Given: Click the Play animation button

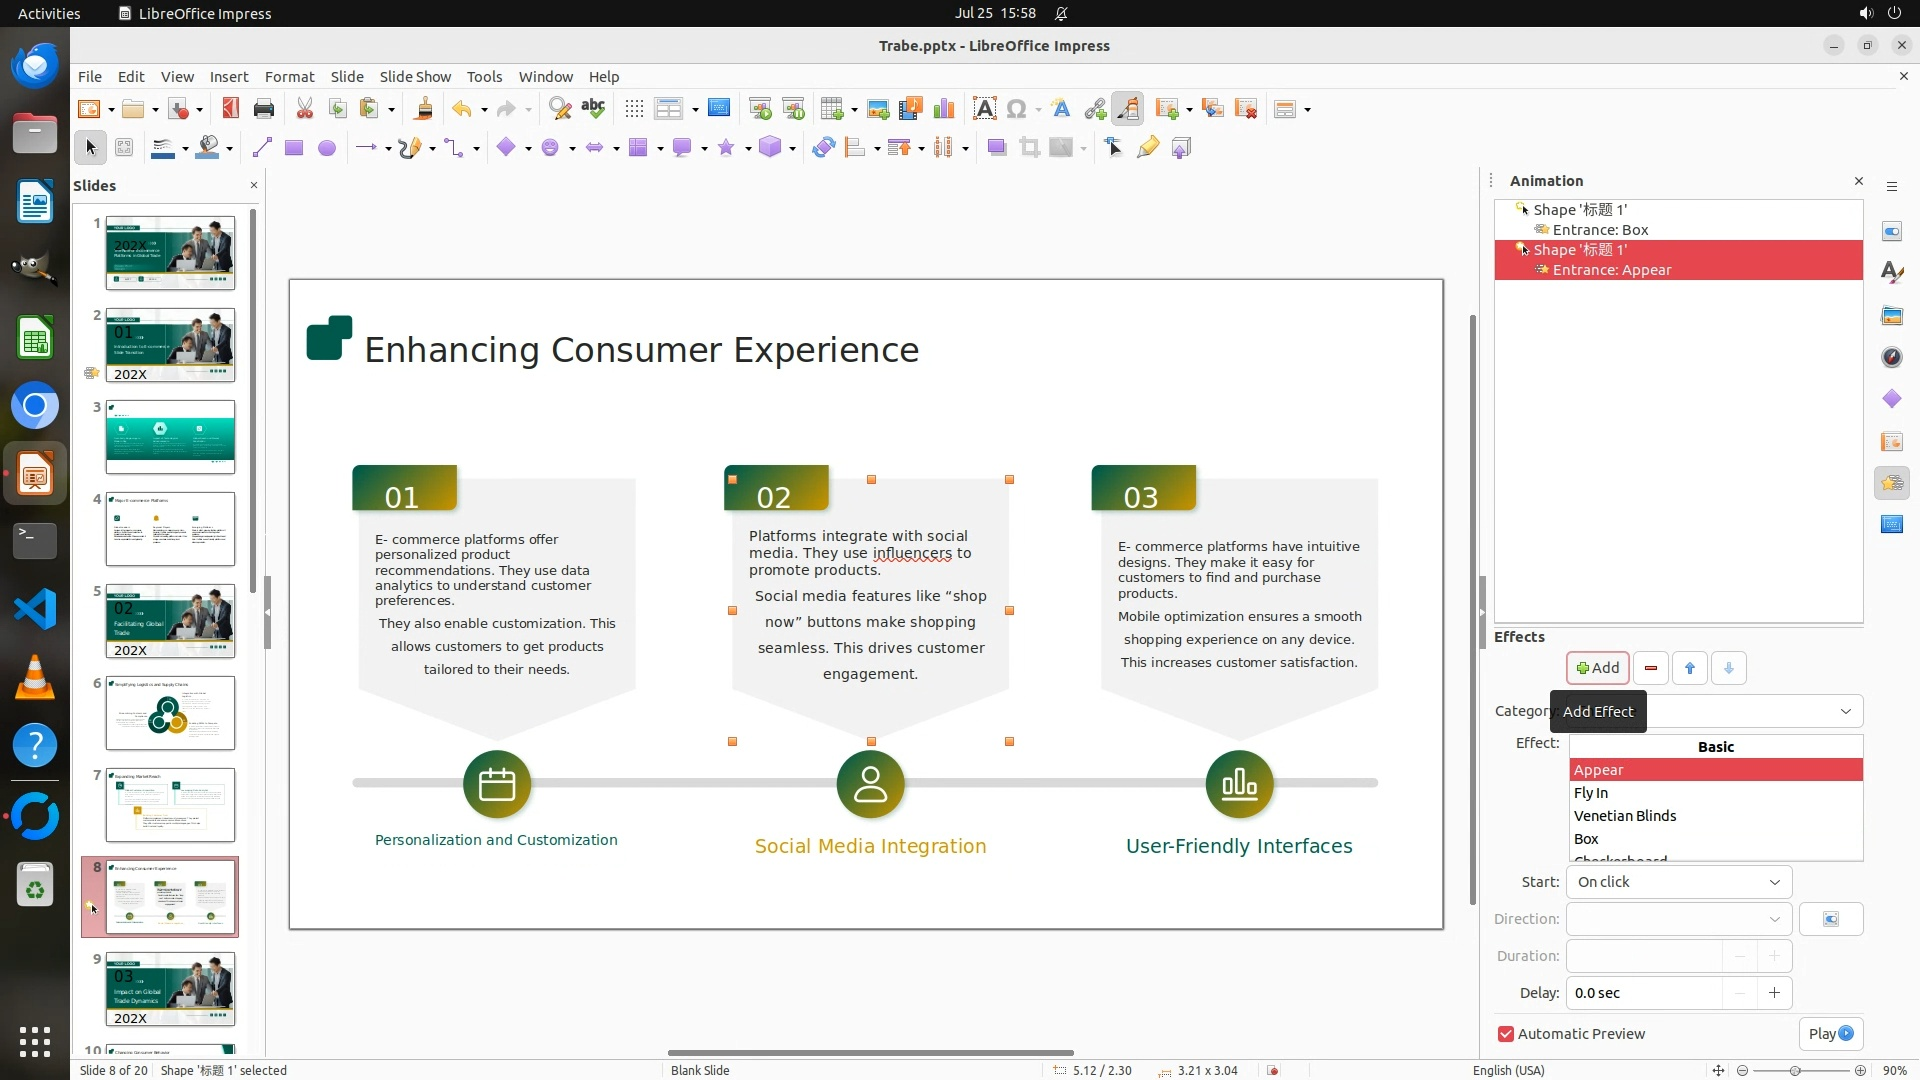Looking at the screenshot, I should coord(1830,1034).
